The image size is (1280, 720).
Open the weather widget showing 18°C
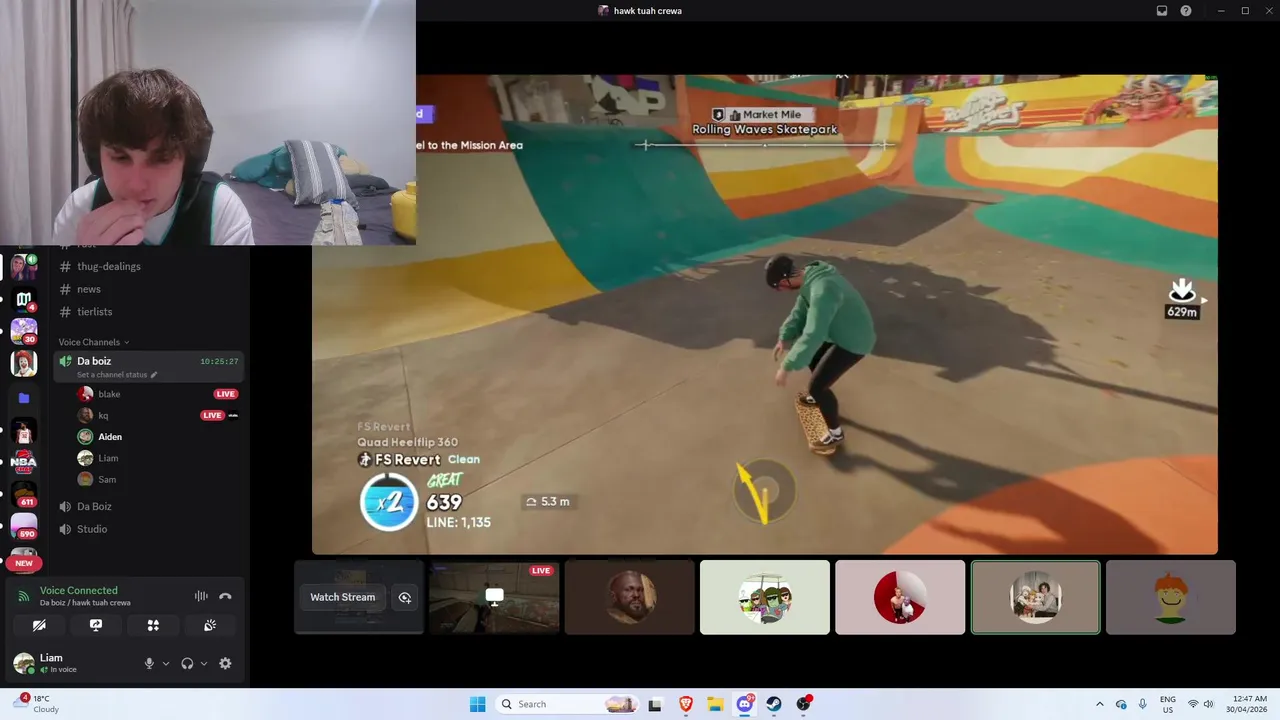point(37,704)
